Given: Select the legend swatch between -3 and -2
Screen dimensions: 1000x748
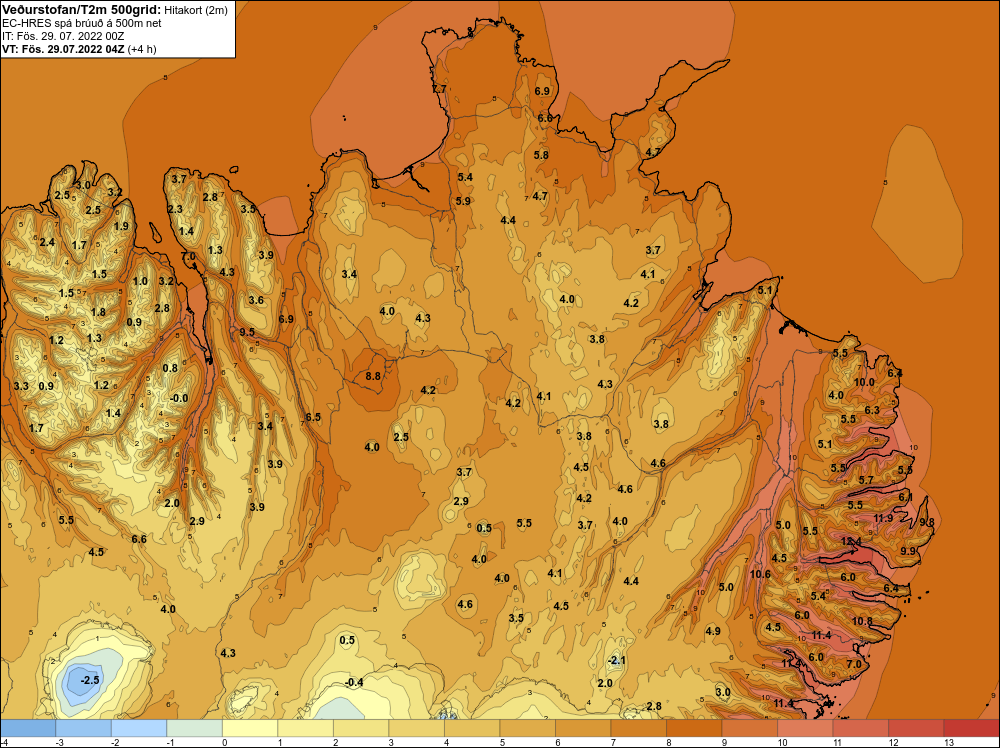Looking at the screenshot, I should coord(84,728).
